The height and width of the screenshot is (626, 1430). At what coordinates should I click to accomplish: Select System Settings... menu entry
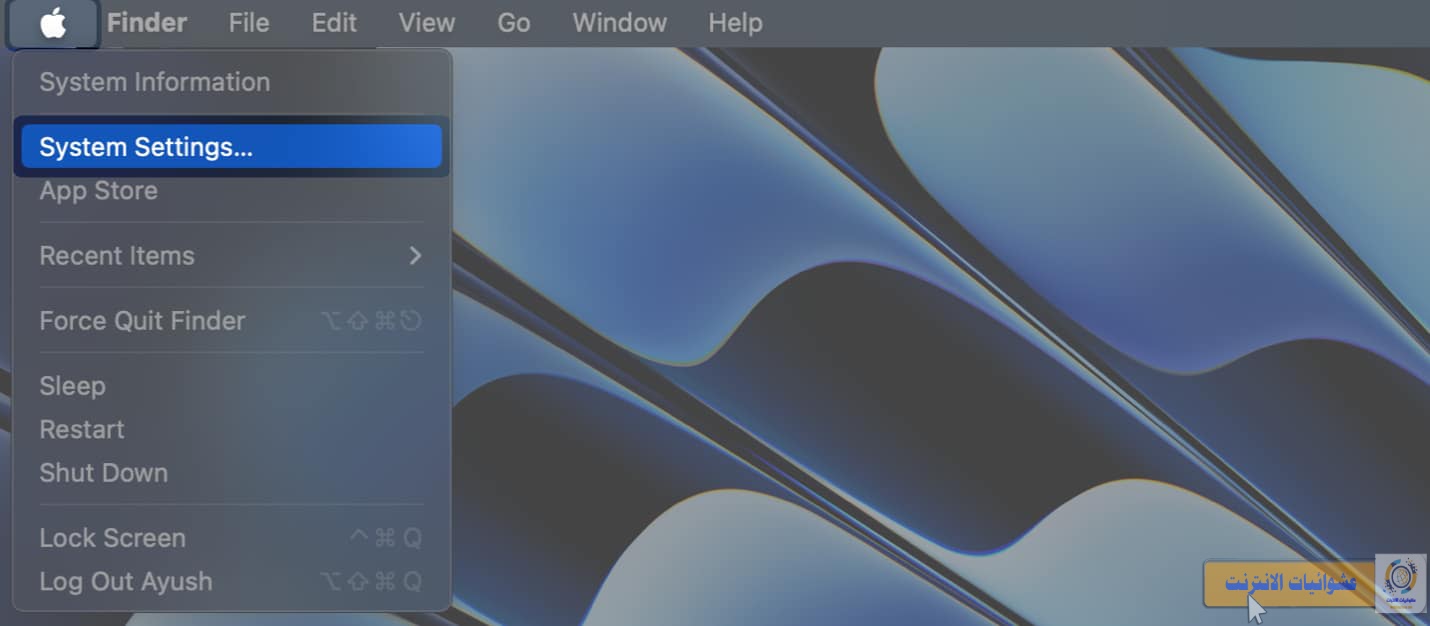click(x=231, y=147)
